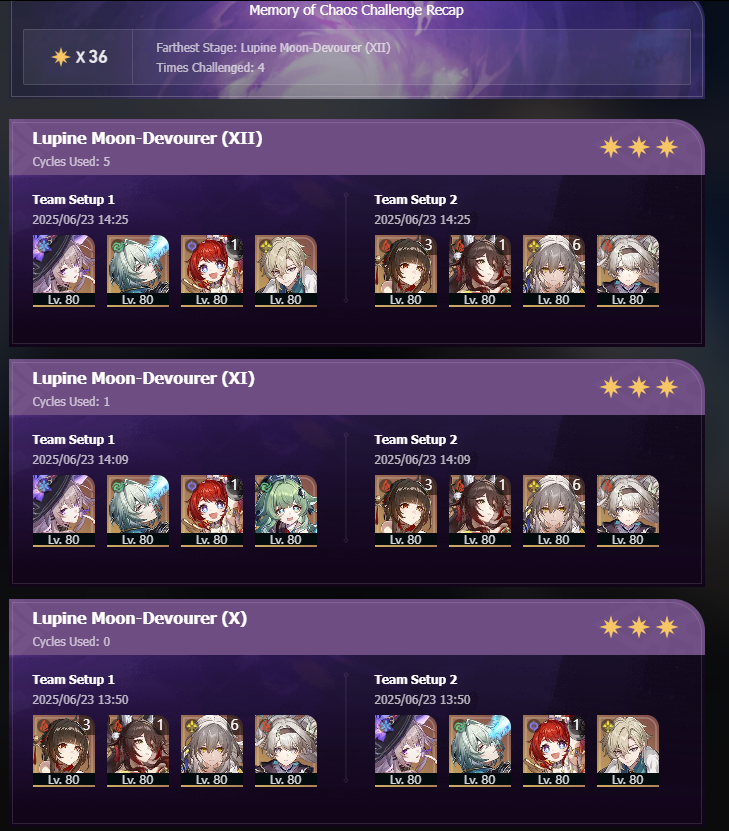Click red-haired character in stage XII Team Setup 1
The width and height of the screenshot is (729, 831).
pyautogui.click(x=212, y=271)
